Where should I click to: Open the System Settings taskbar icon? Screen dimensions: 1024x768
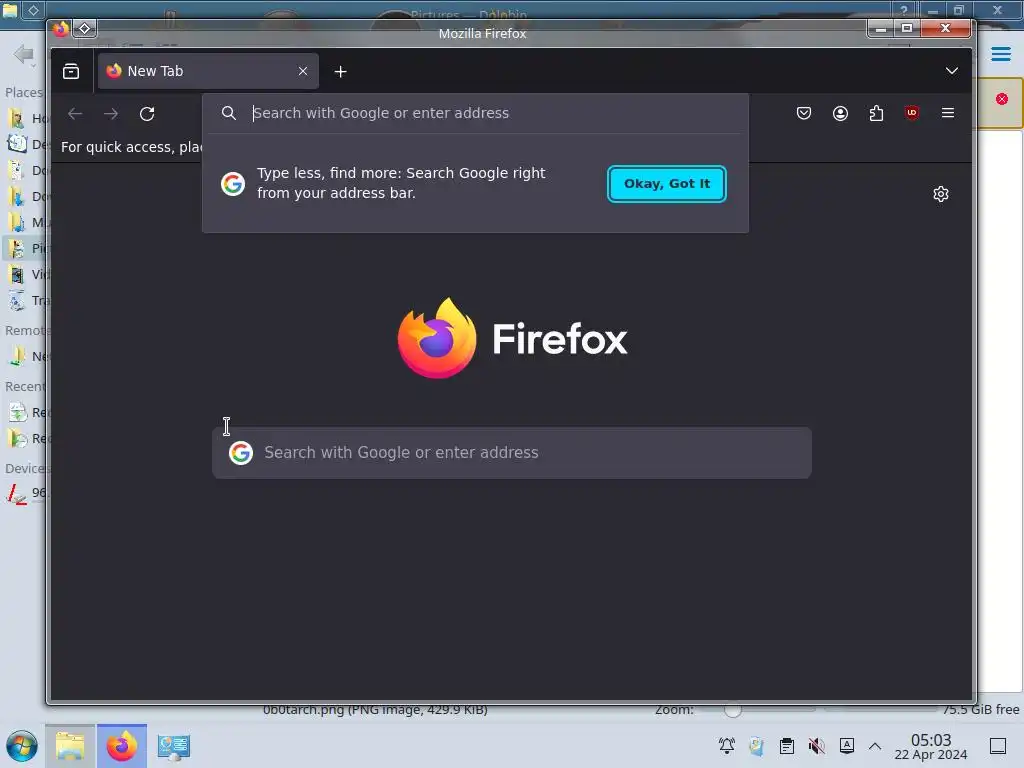174,746
